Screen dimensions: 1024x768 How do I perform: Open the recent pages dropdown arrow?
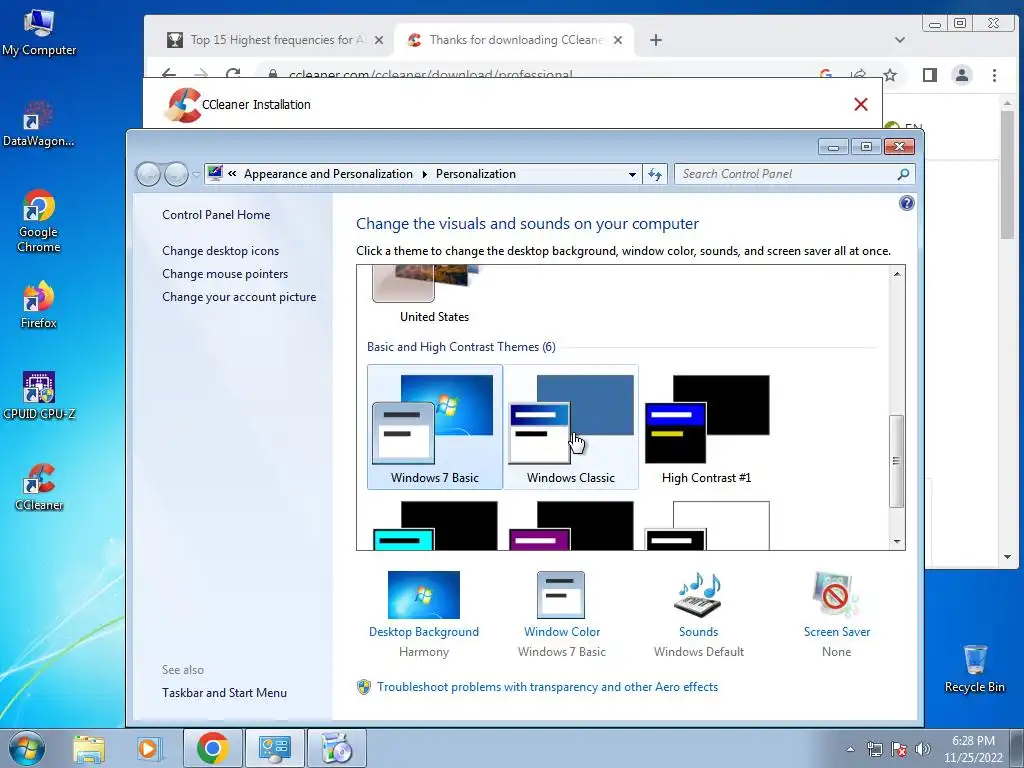[x=196, y=174]
